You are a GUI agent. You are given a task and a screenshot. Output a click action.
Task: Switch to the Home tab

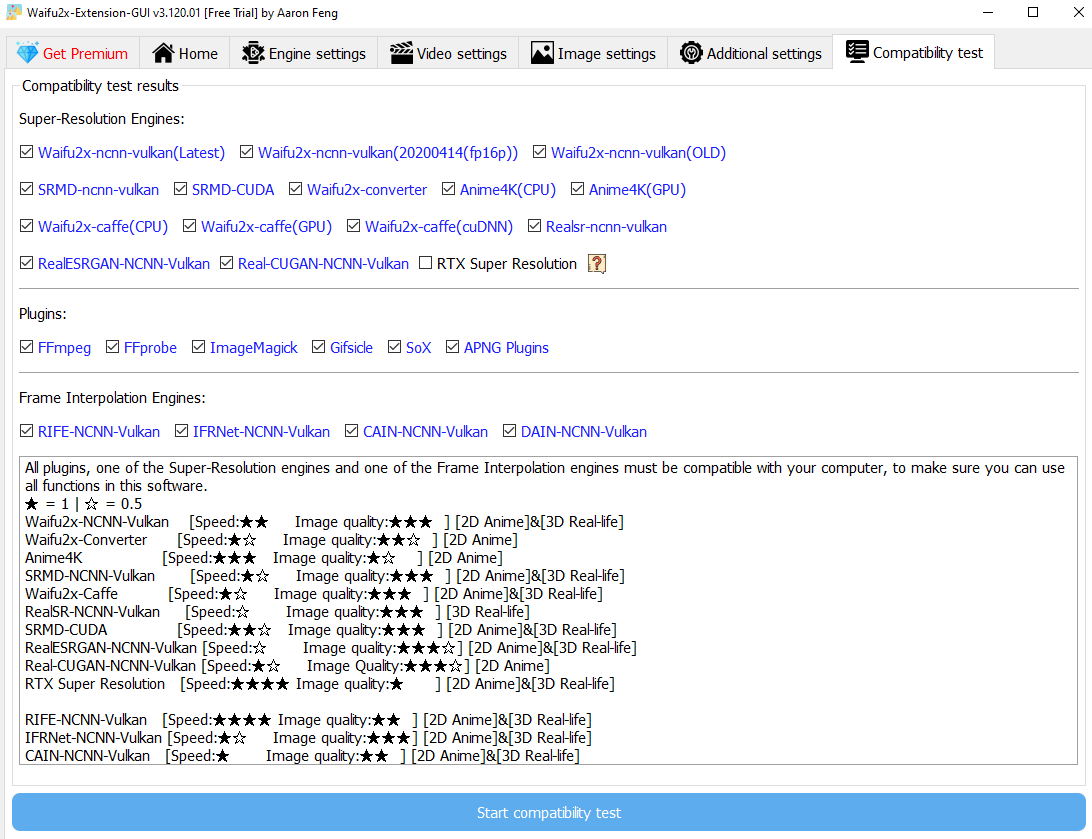185,53
